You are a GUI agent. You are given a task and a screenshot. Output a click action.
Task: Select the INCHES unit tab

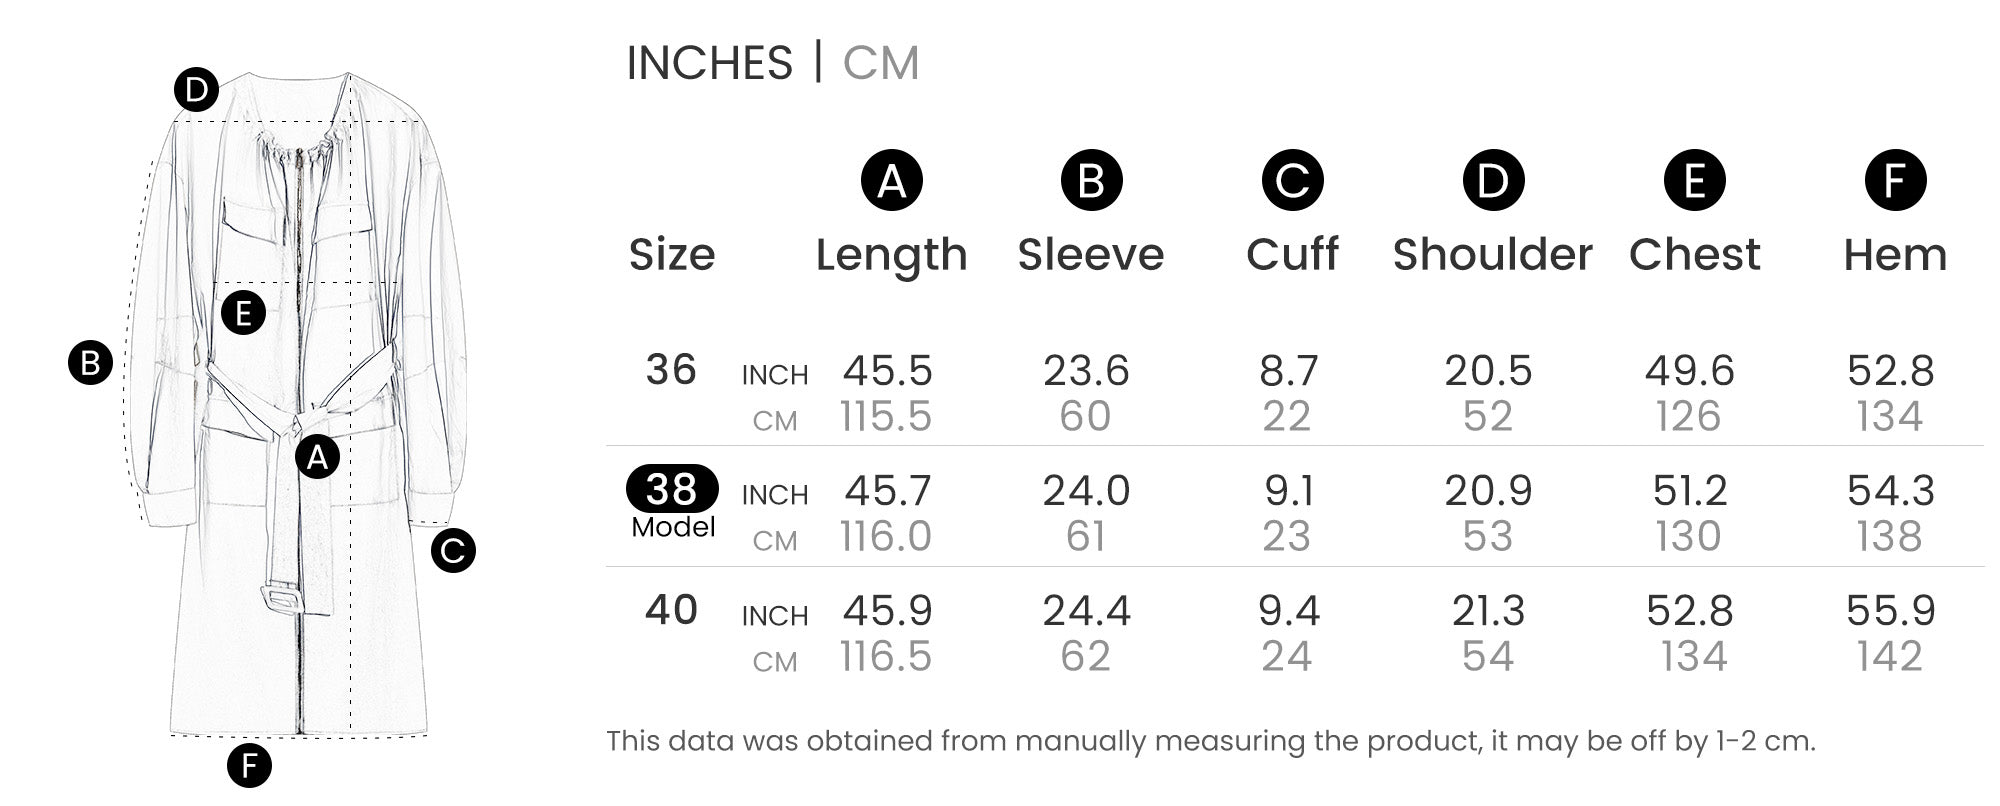click(709, 63)
